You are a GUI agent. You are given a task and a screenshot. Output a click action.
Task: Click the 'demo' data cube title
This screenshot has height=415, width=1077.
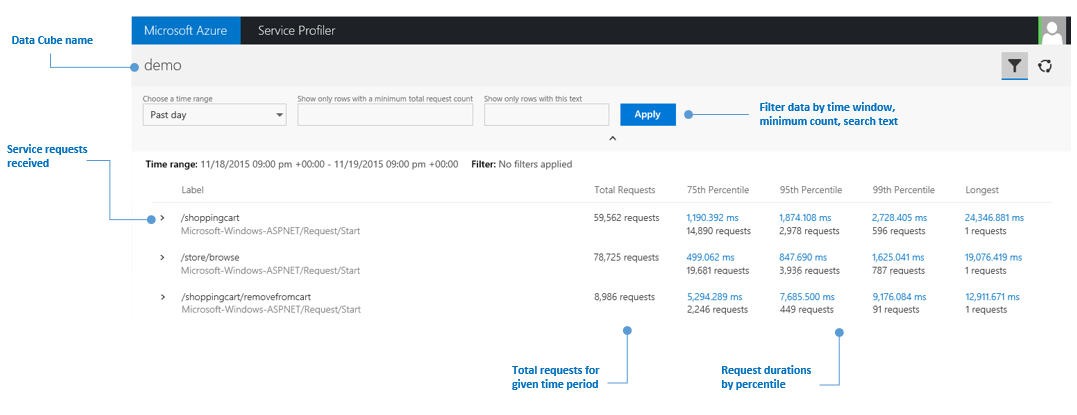point(163,66)
